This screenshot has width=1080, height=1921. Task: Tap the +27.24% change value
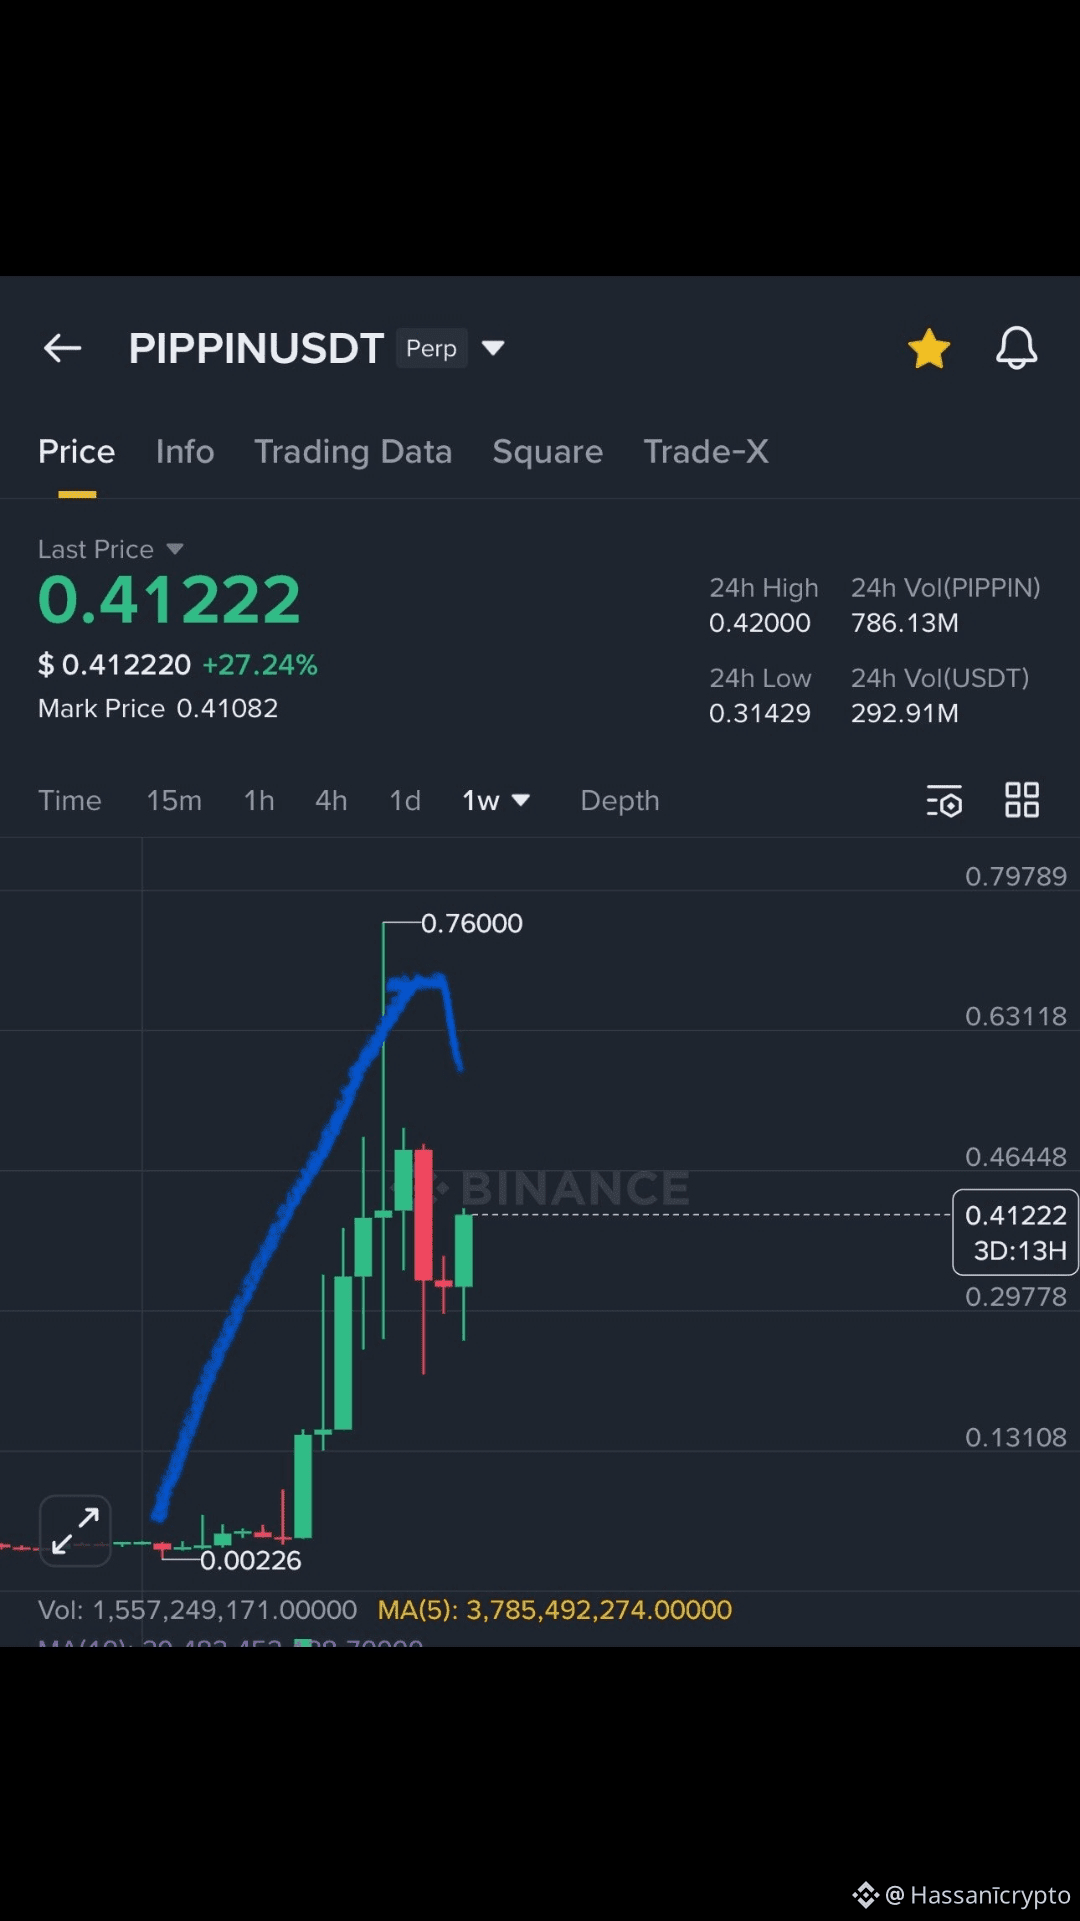tap(260, 665)
